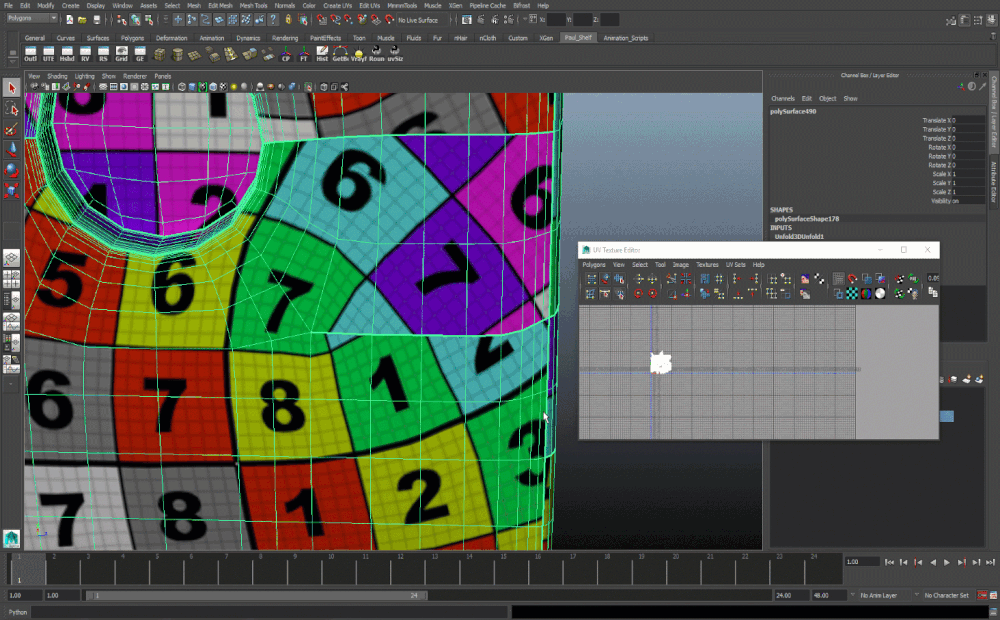Select the Paint Selection tool
This screenshot has height=620, width=1000.
(10, 127)
